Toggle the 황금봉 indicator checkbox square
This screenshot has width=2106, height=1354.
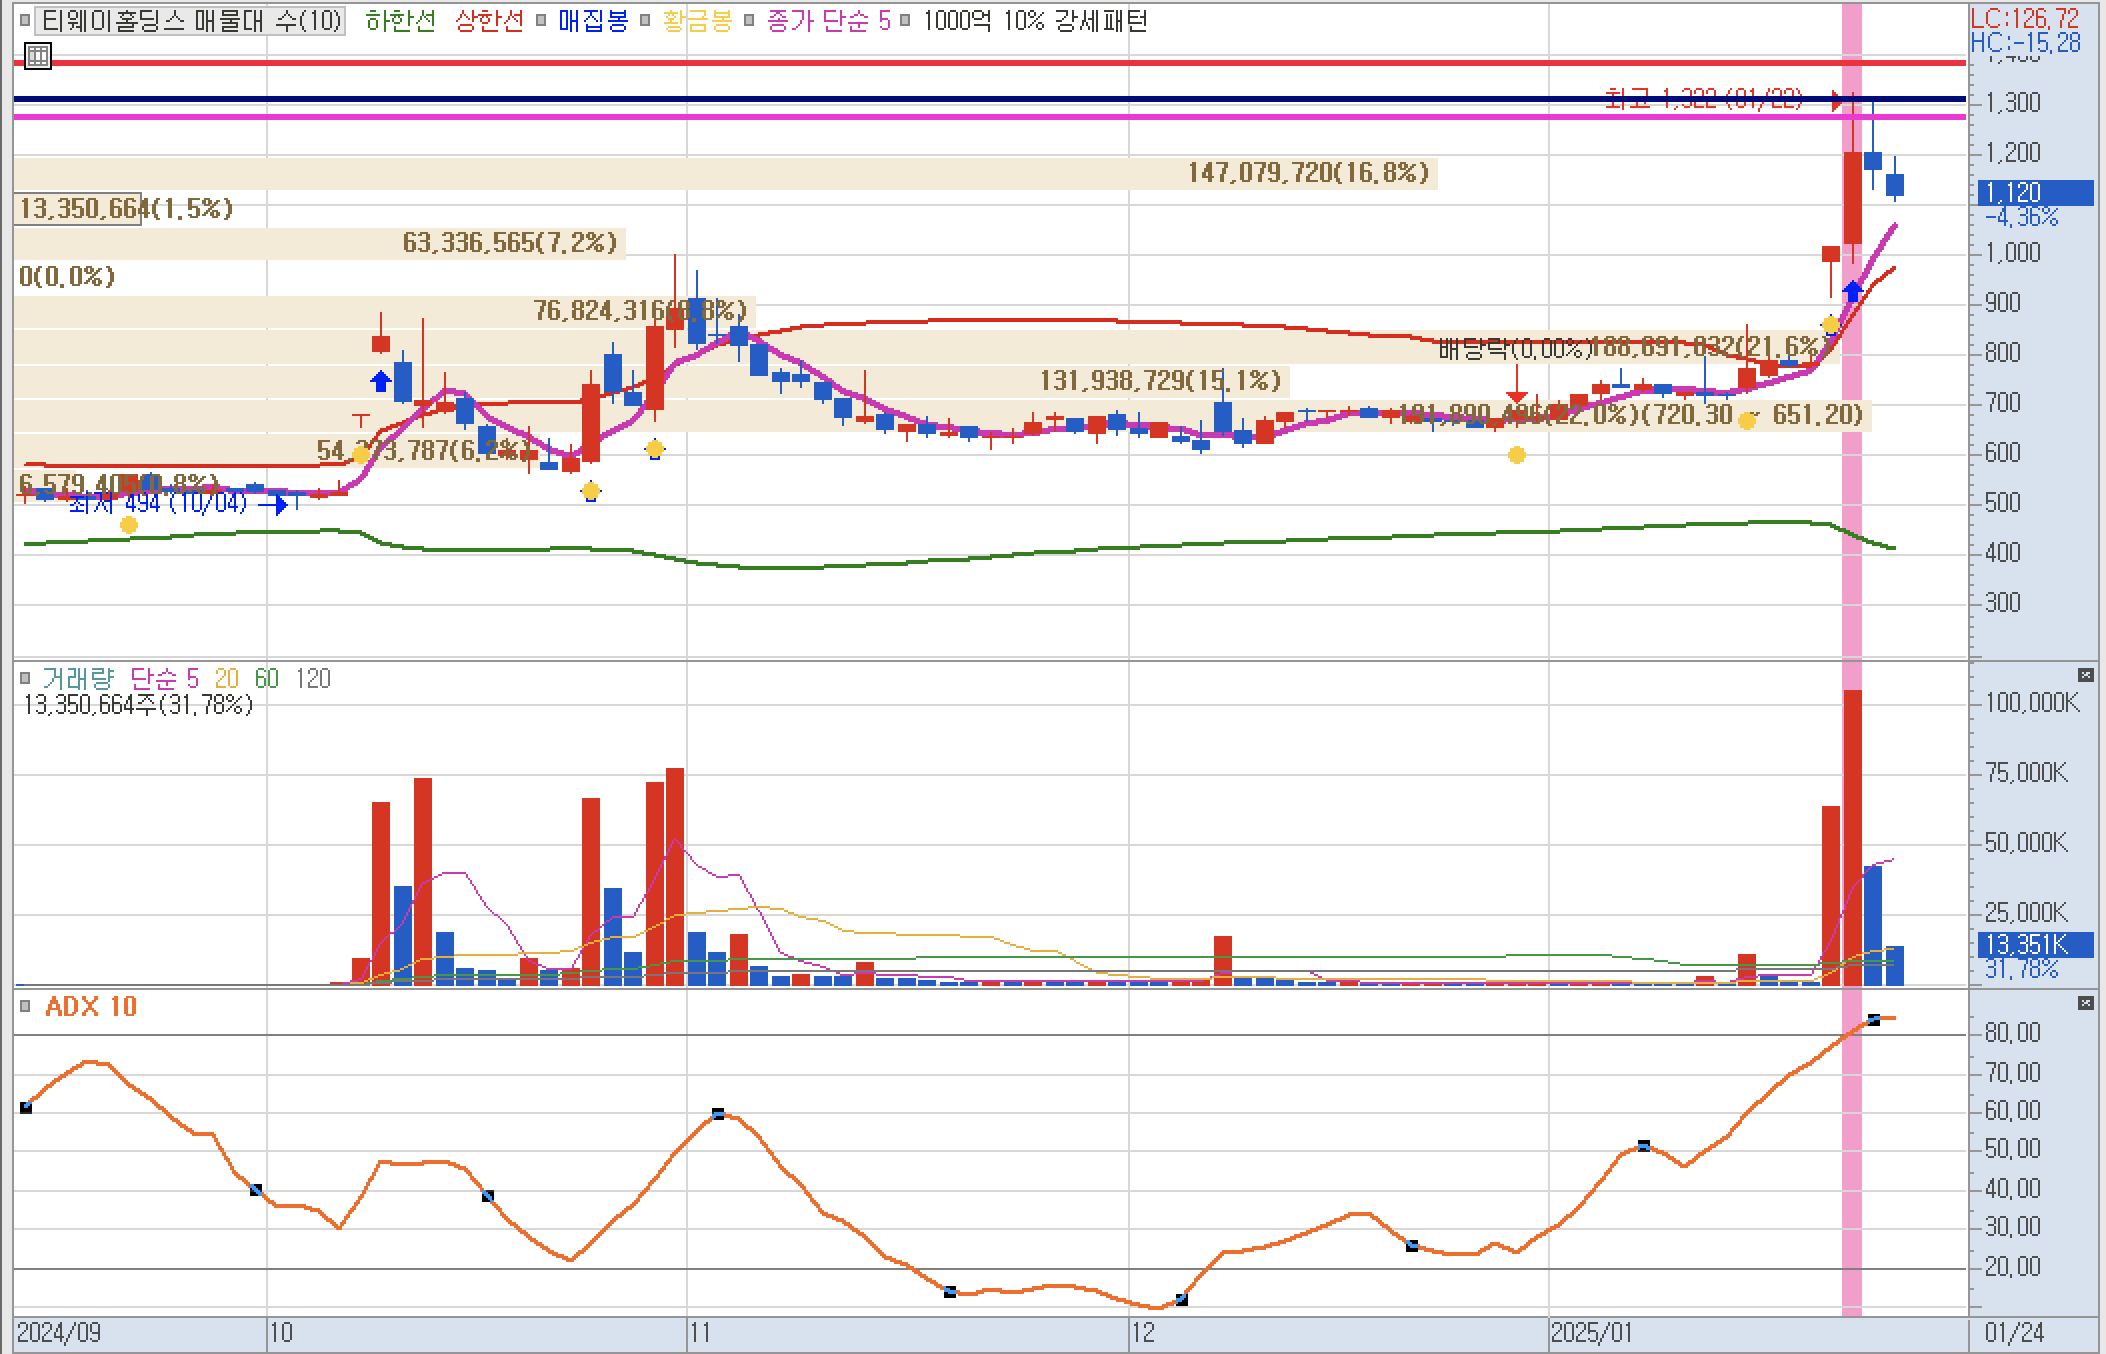coord(645,21)
